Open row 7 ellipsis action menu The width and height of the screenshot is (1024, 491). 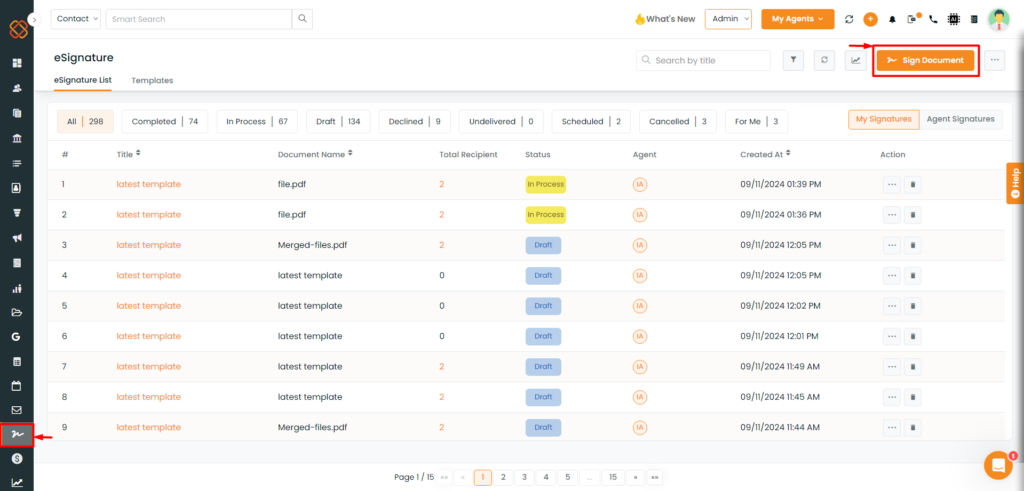click(x=891, y=366)
